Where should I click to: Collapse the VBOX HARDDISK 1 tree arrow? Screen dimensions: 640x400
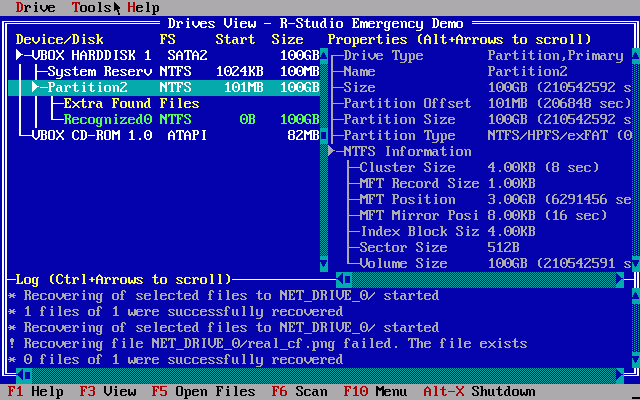click(x=20, y=56)
